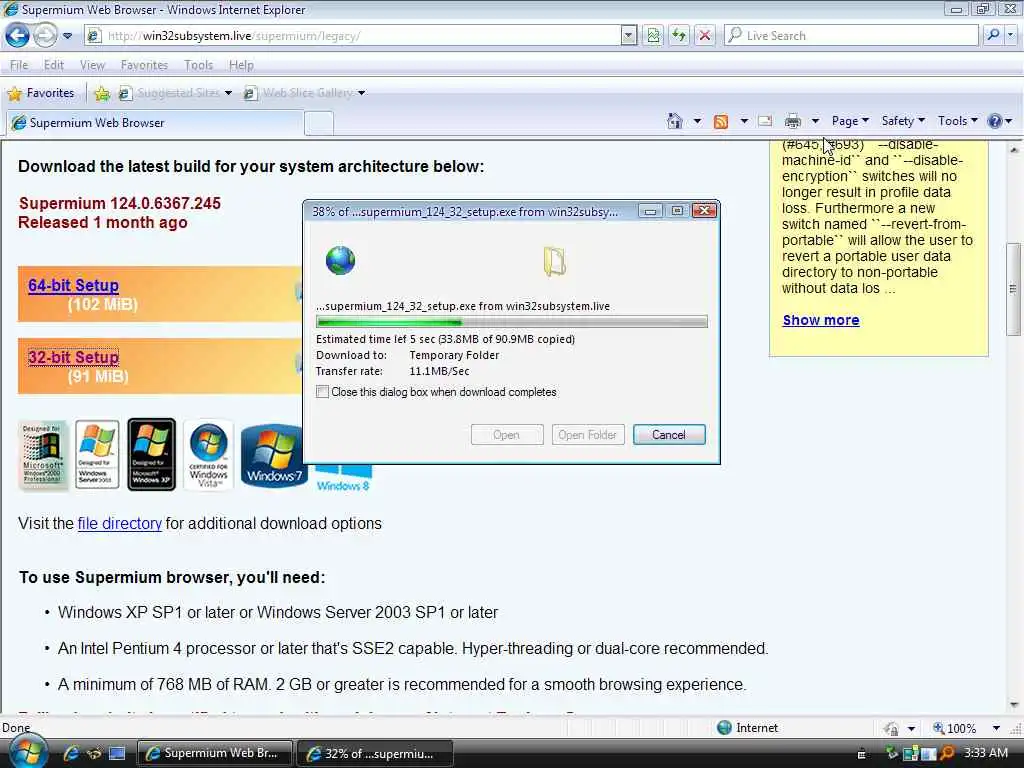The width and height of the screenshot is (1024, 768).
Task: Click the search magnifier button
Action: point(993,35)
